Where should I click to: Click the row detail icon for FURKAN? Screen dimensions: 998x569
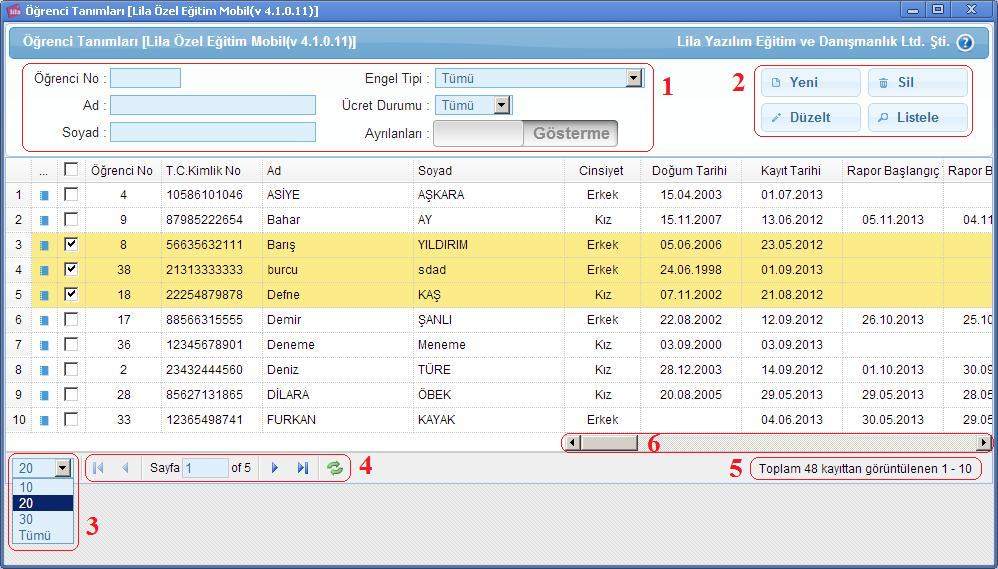pyautogui.click(x=44, y=421)
